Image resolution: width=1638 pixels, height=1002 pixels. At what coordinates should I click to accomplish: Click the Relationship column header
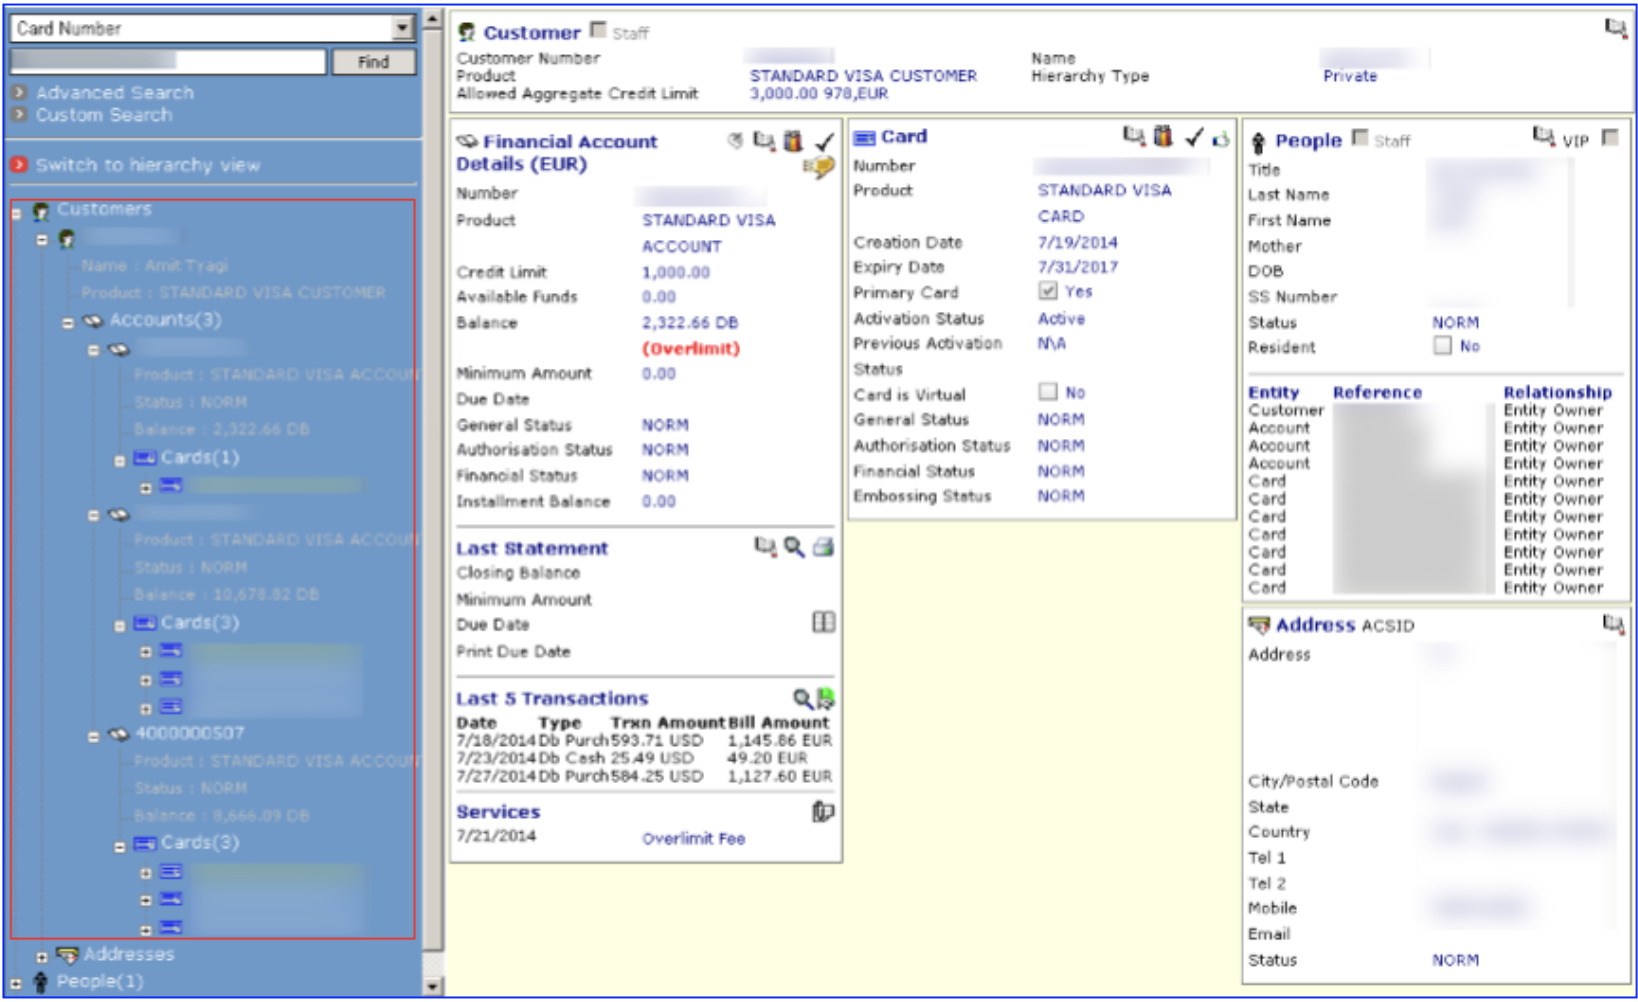[x=1557, y=392]
